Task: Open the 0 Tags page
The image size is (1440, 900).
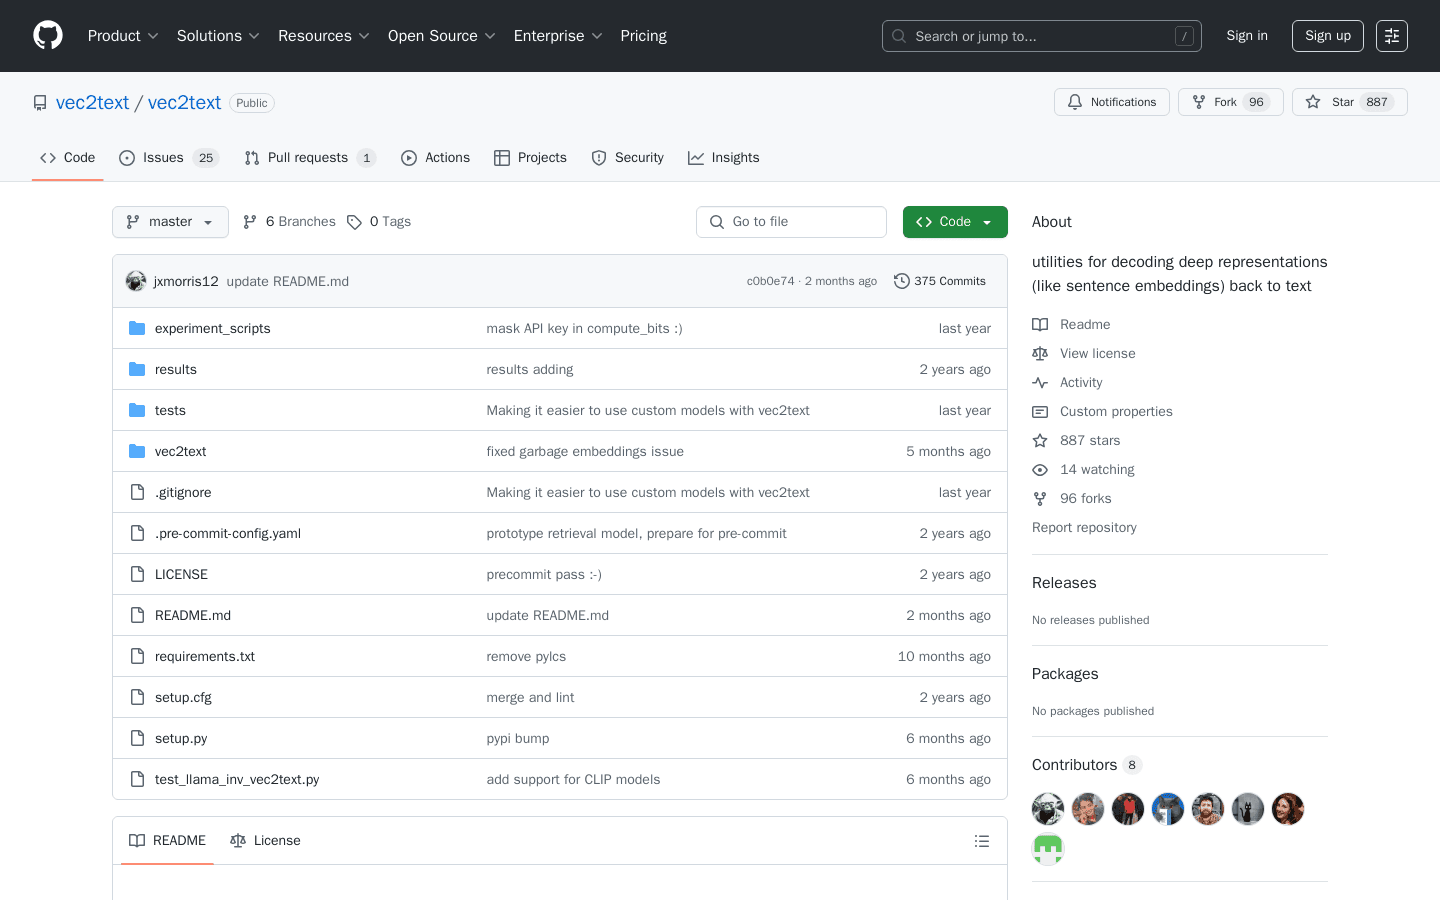Action: click(379, 222)
